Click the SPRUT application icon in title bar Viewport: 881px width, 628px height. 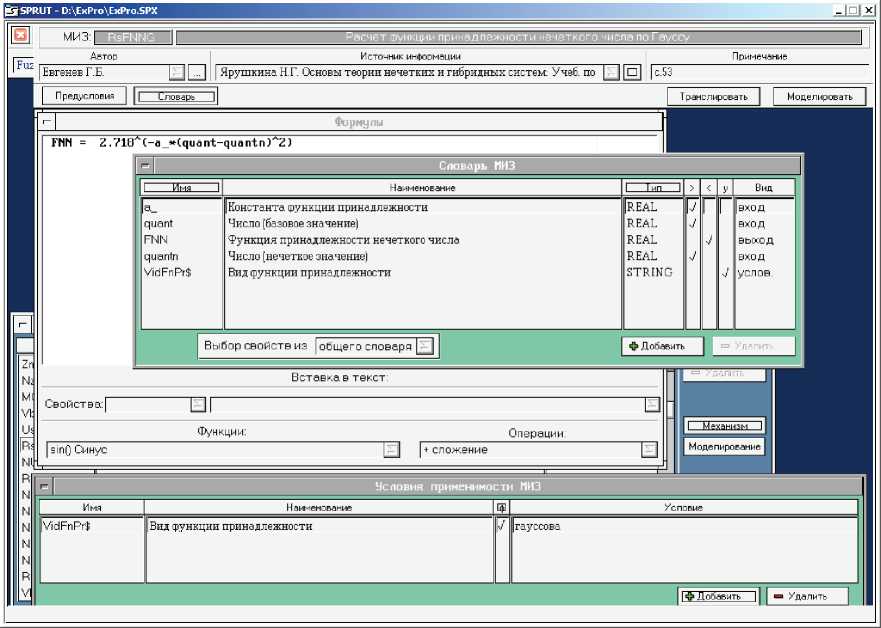point(11,11)
